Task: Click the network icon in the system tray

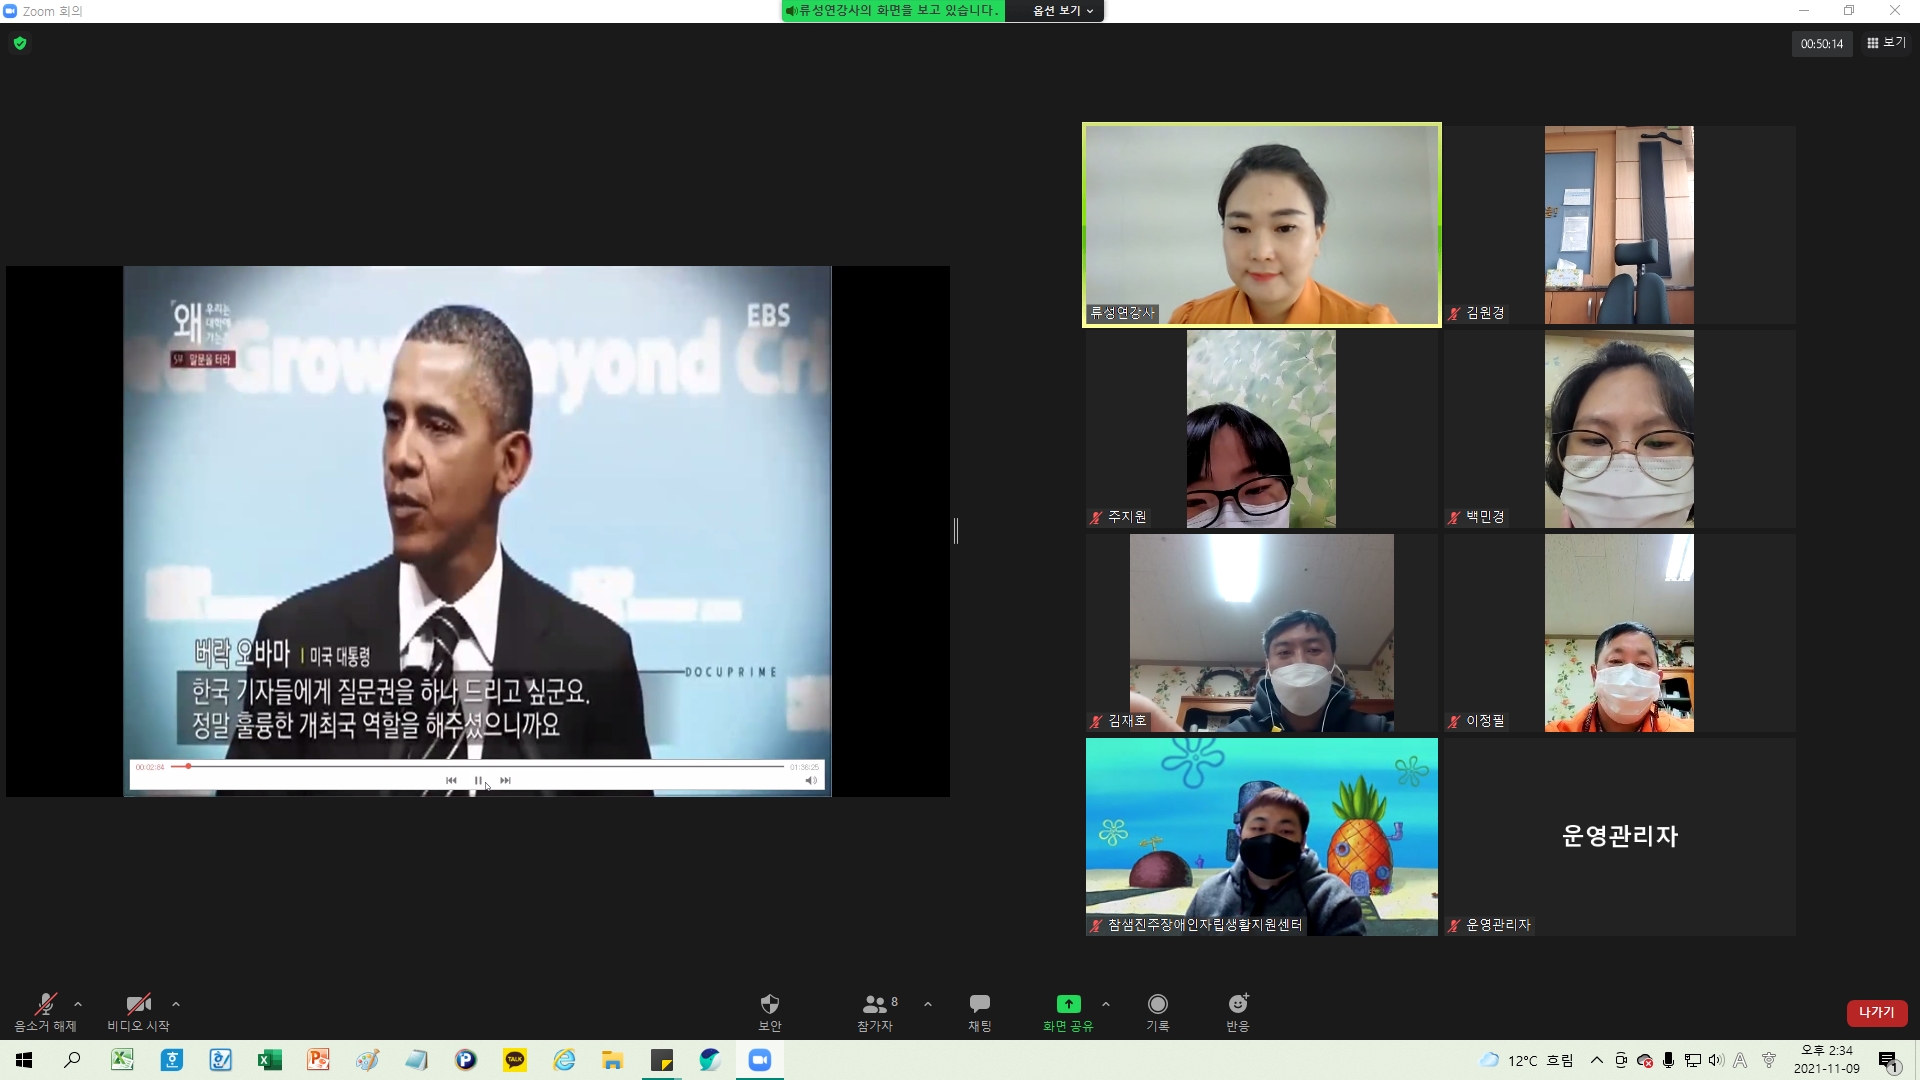Action: [1693, 1060]
